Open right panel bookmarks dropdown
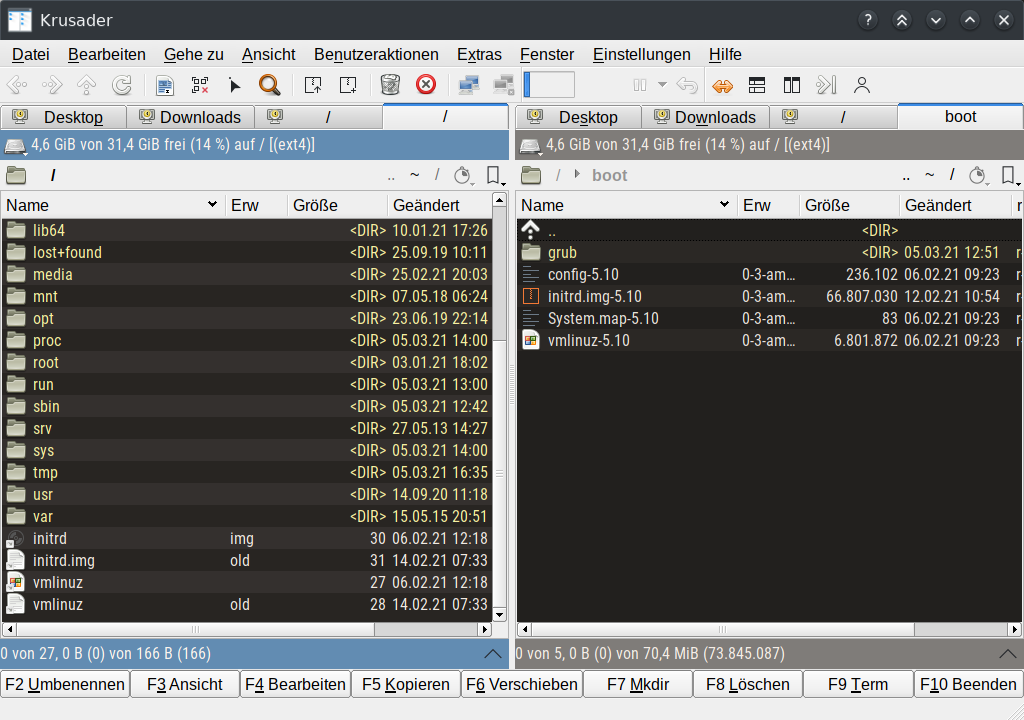1024x720 pixels. pyautogui.click(x=1010, y=175)
